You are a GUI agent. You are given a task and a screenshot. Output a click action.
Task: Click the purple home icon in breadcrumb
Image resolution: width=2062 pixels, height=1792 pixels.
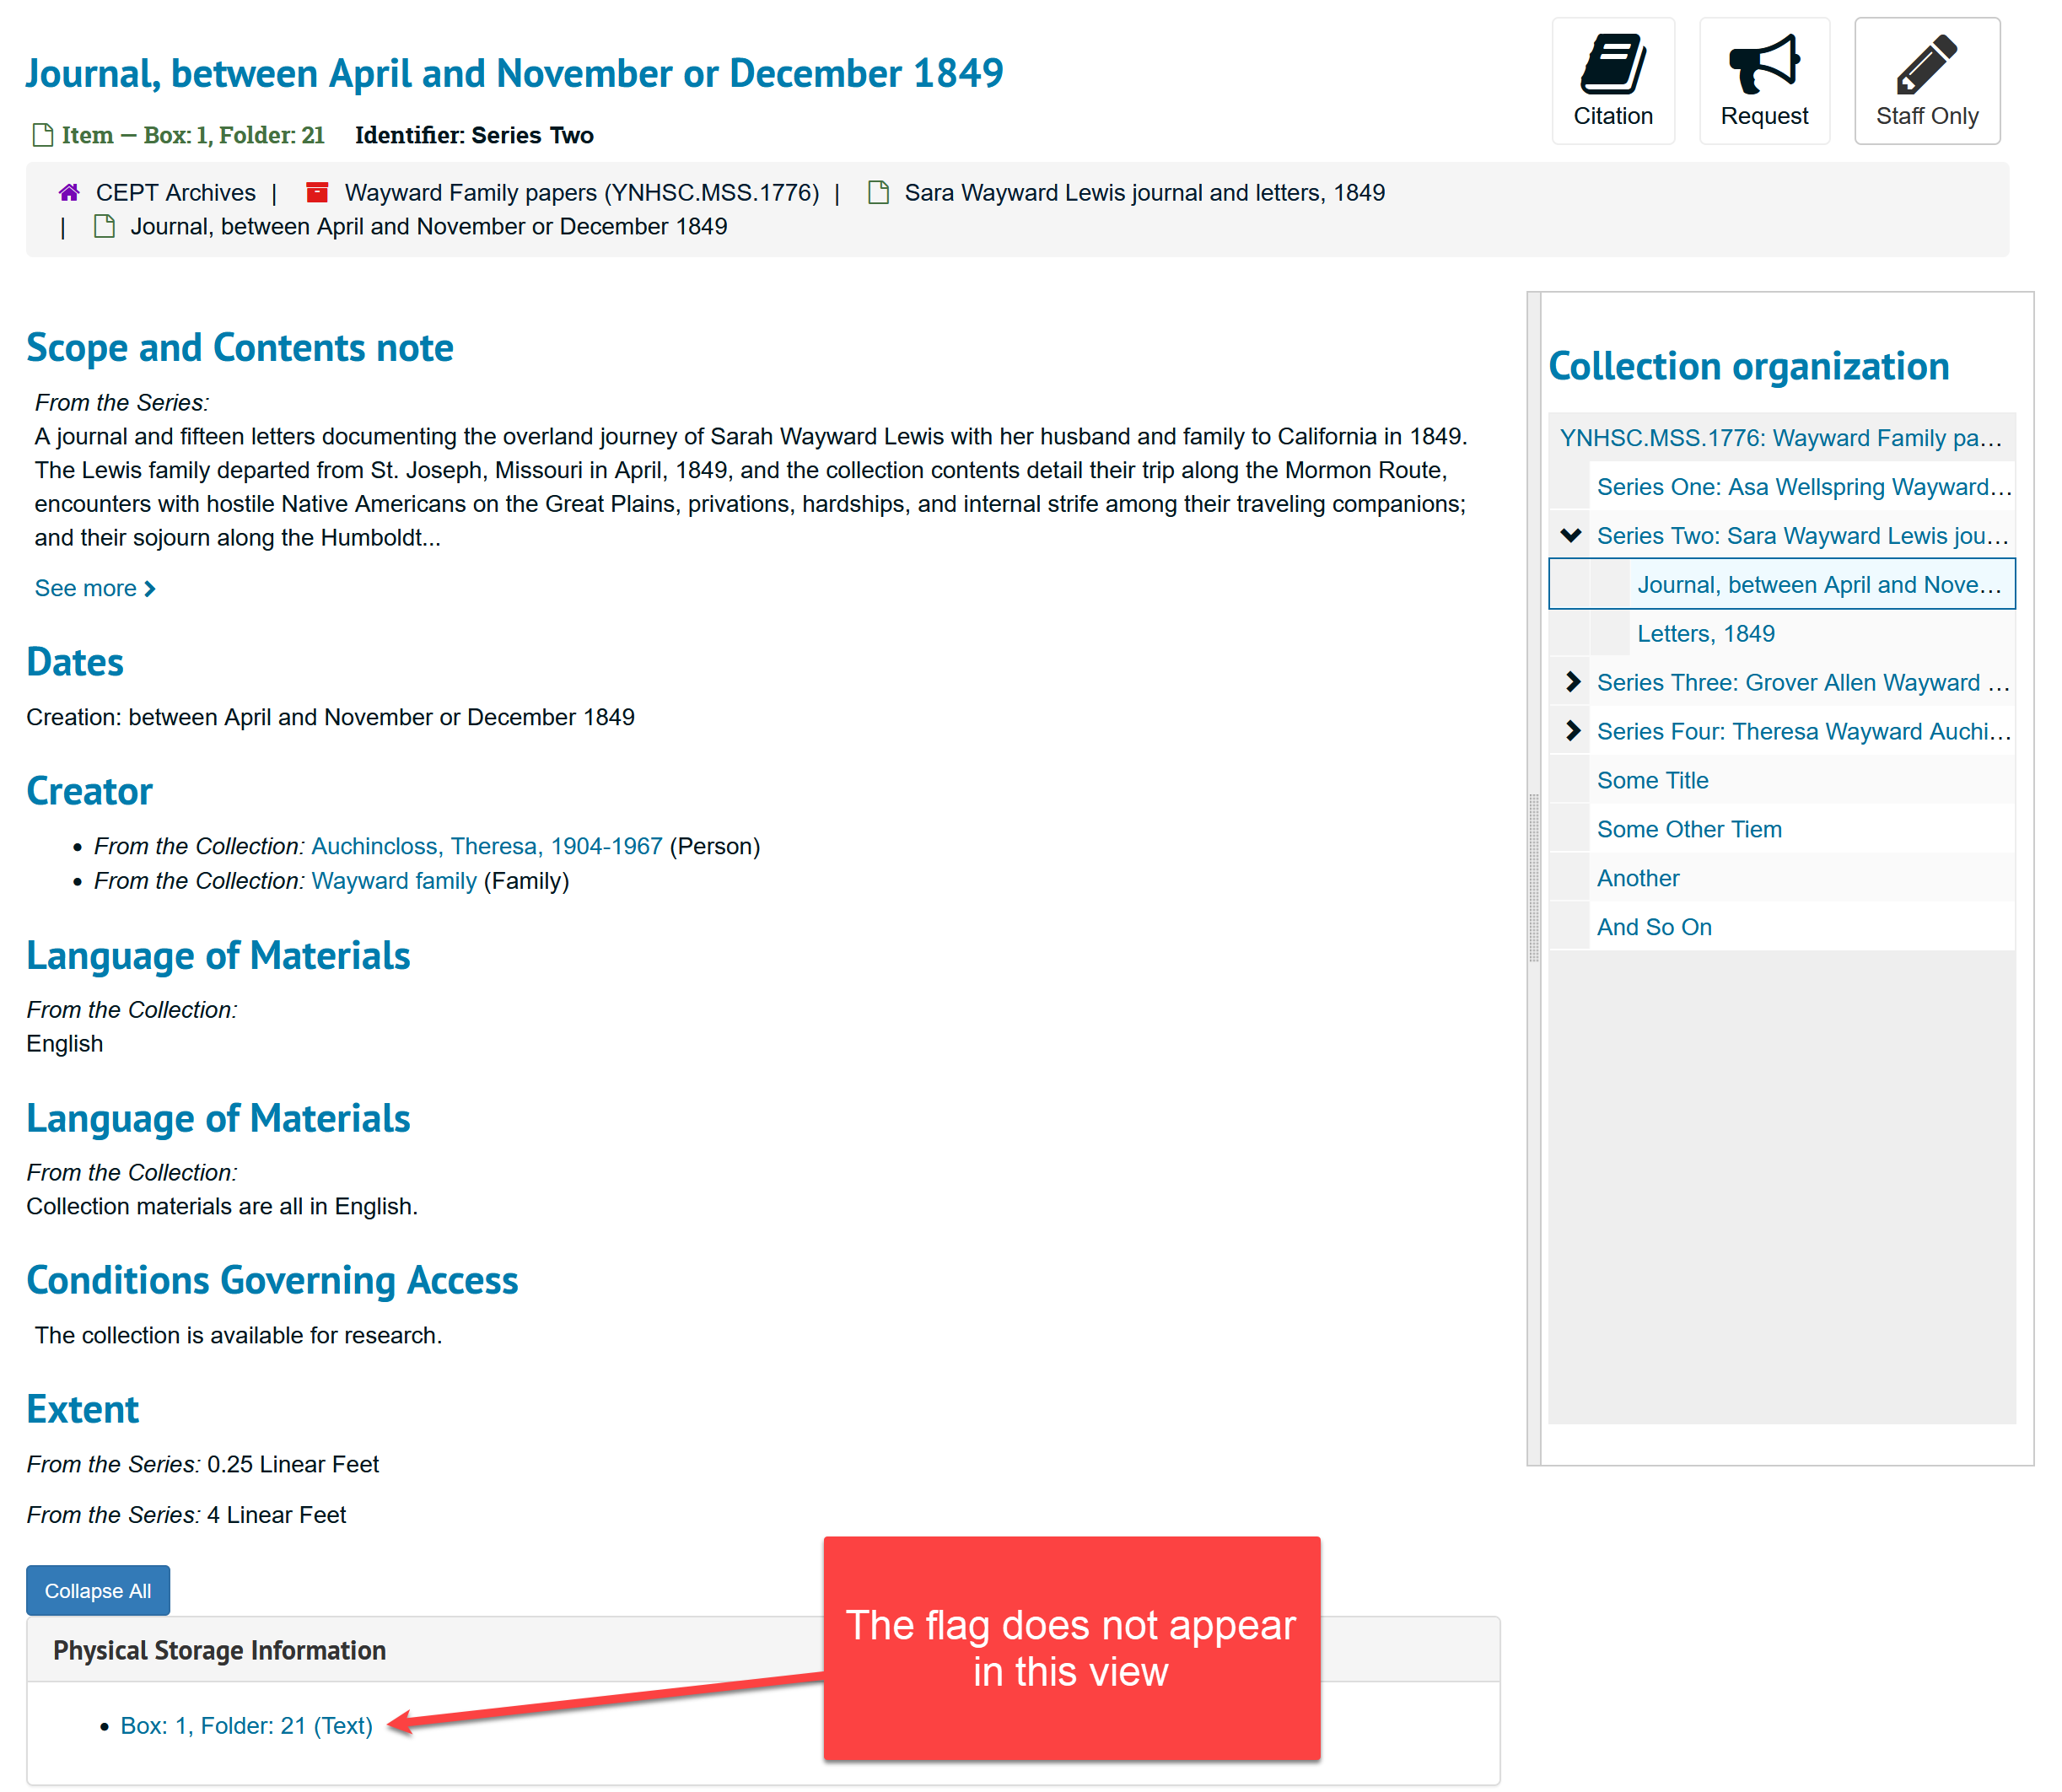(x=69, y=192)
